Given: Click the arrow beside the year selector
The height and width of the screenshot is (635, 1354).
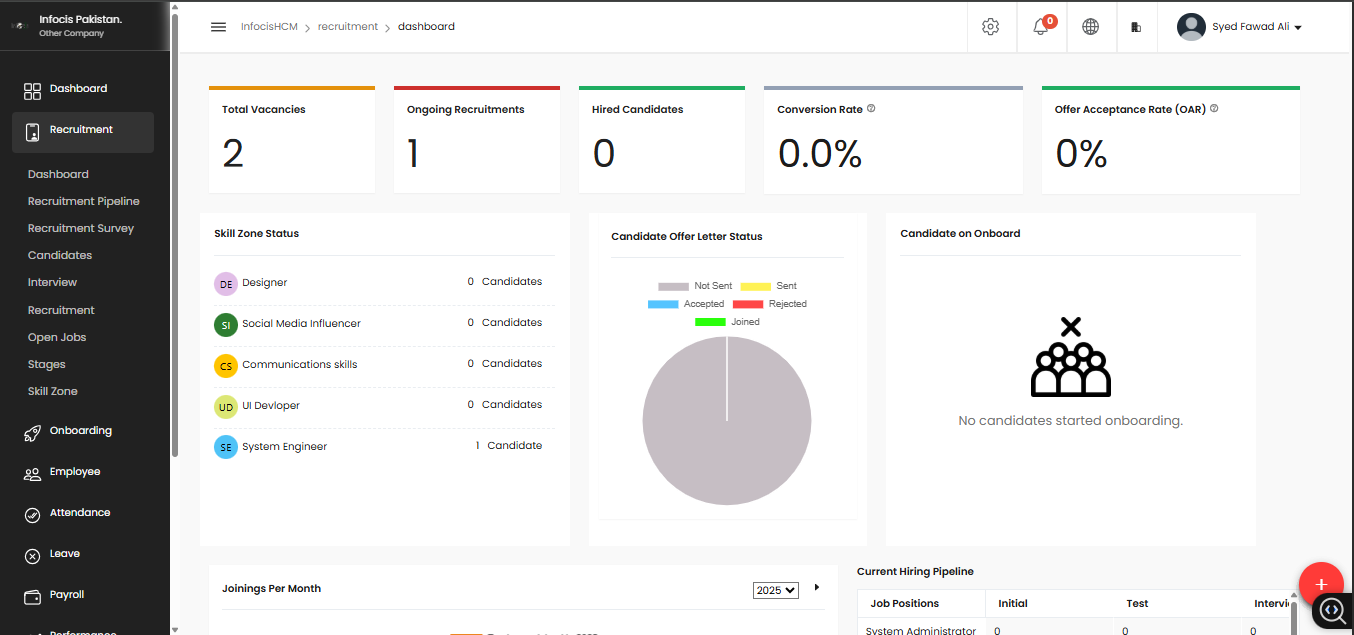Looking at the screenshot, I should coord(815,588).
